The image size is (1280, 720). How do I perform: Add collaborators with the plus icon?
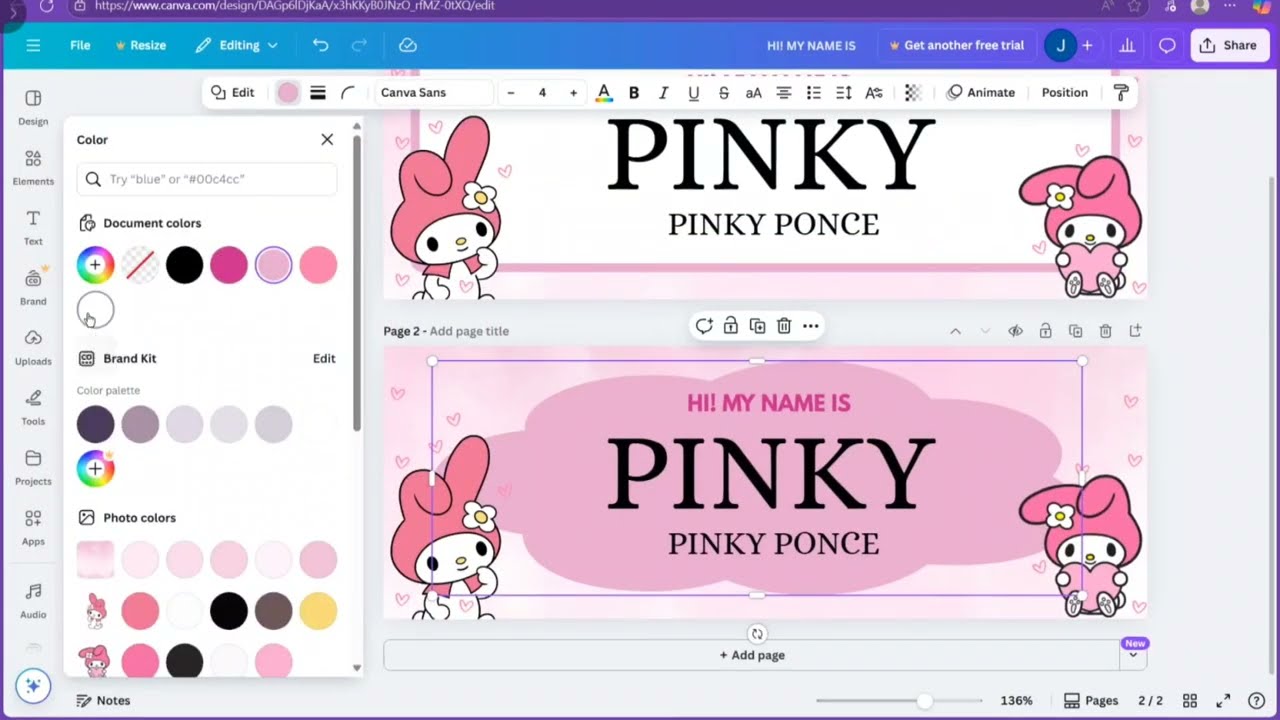pyautogui.click(x=1087, y=45)
